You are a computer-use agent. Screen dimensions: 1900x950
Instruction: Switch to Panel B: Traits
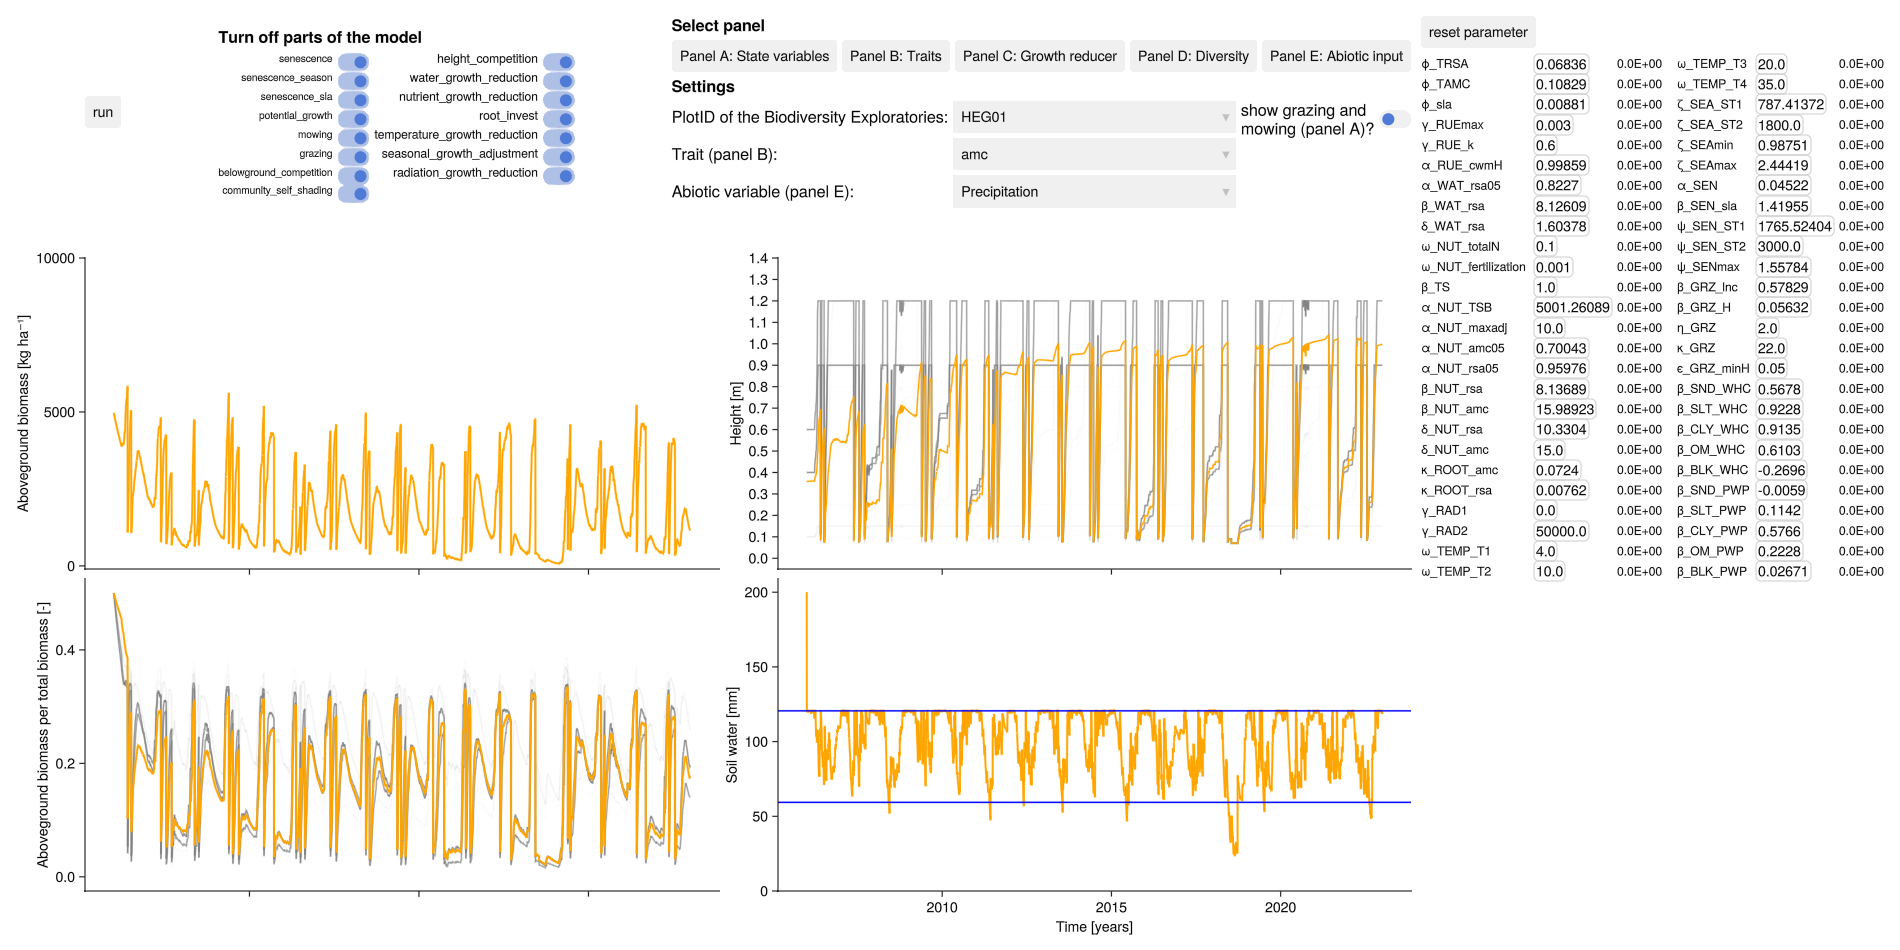point(895,56)
